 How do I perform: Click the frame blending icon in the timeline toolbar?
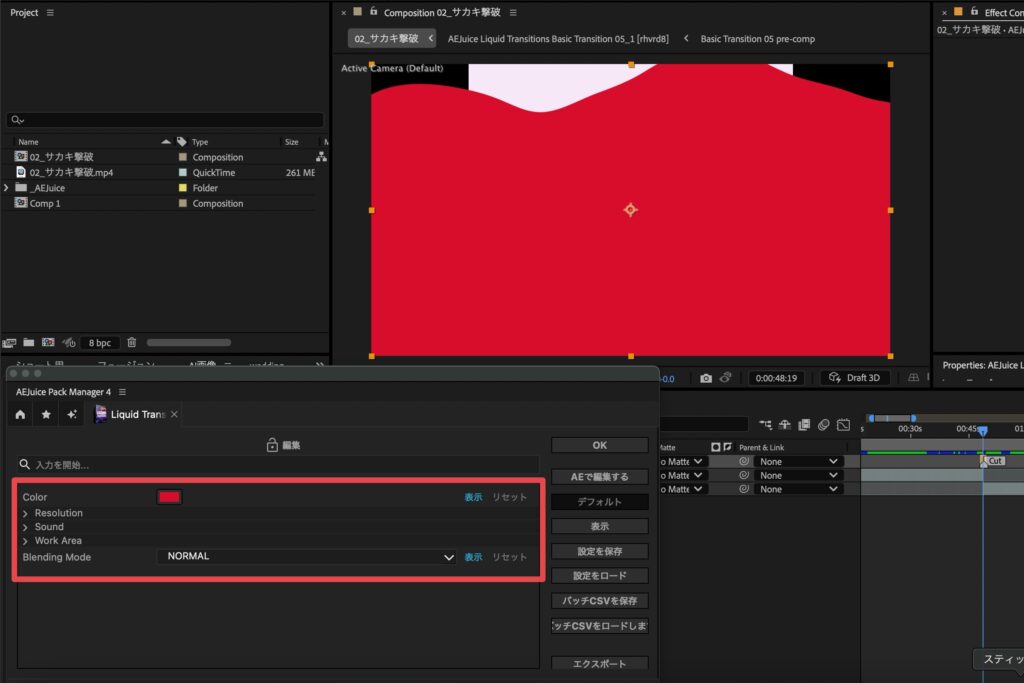coord(804,424)
